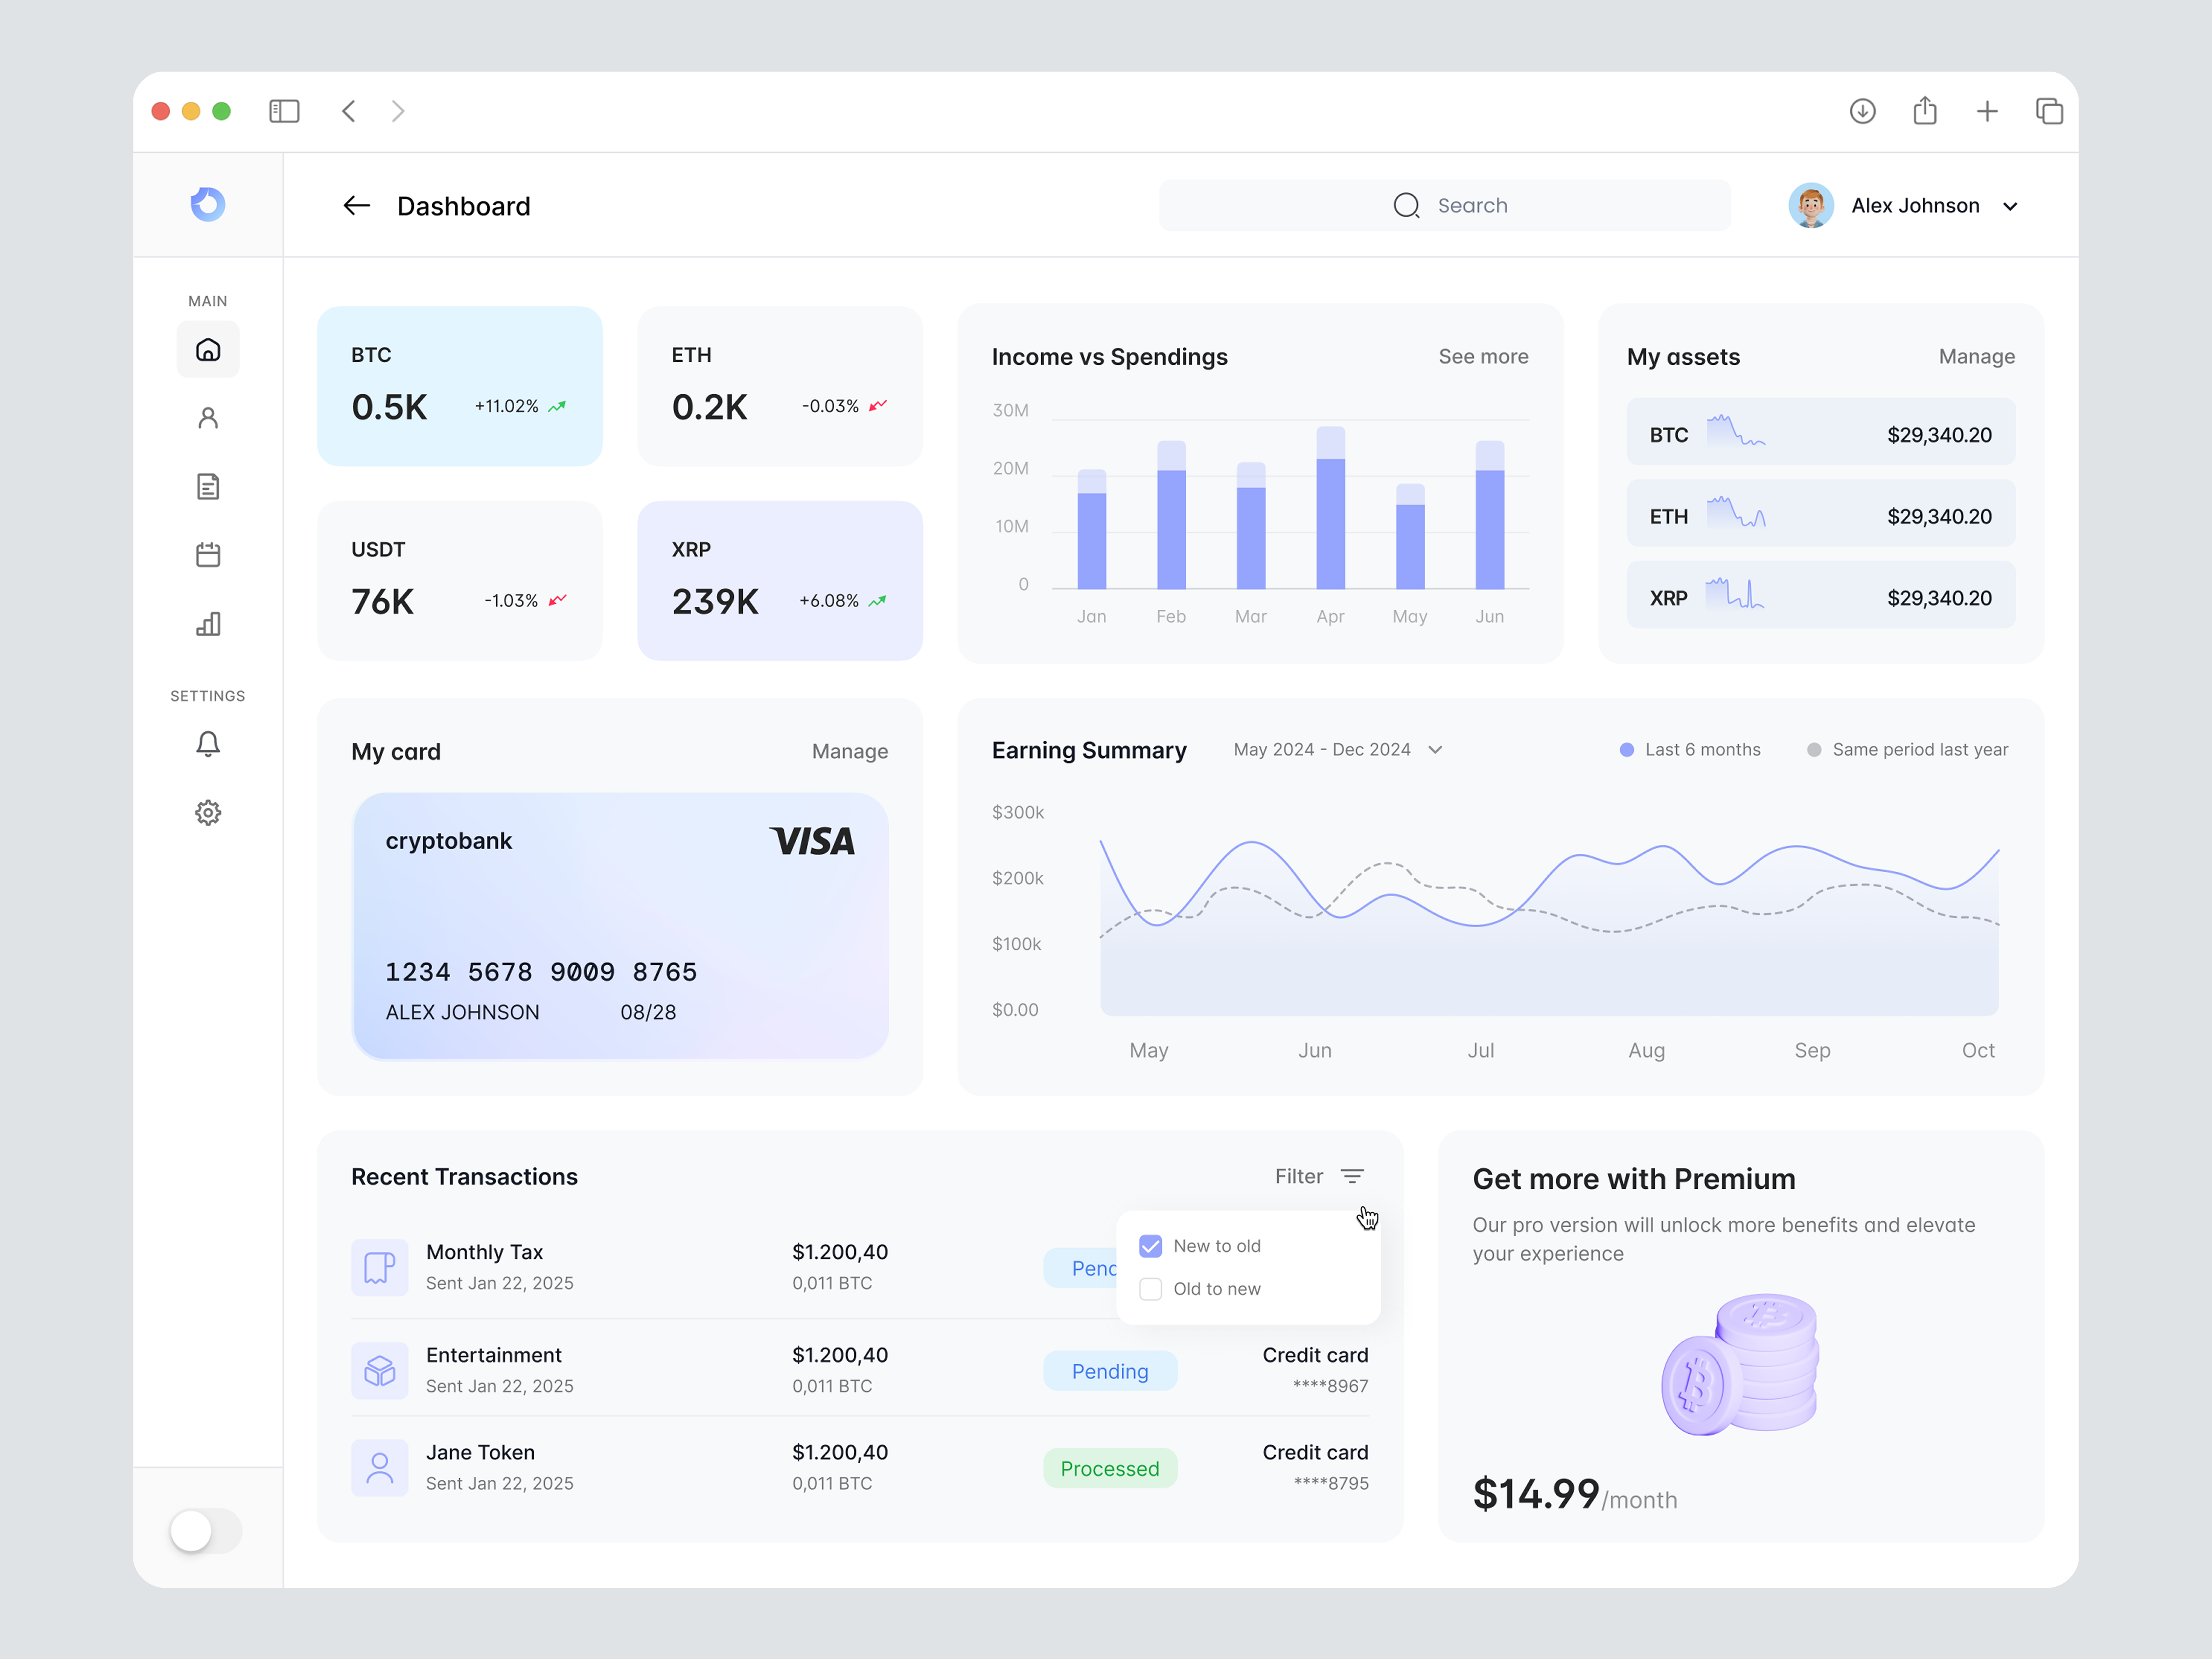Select the USDT stat card
Screen dimensions: 2212x1659
460,581
